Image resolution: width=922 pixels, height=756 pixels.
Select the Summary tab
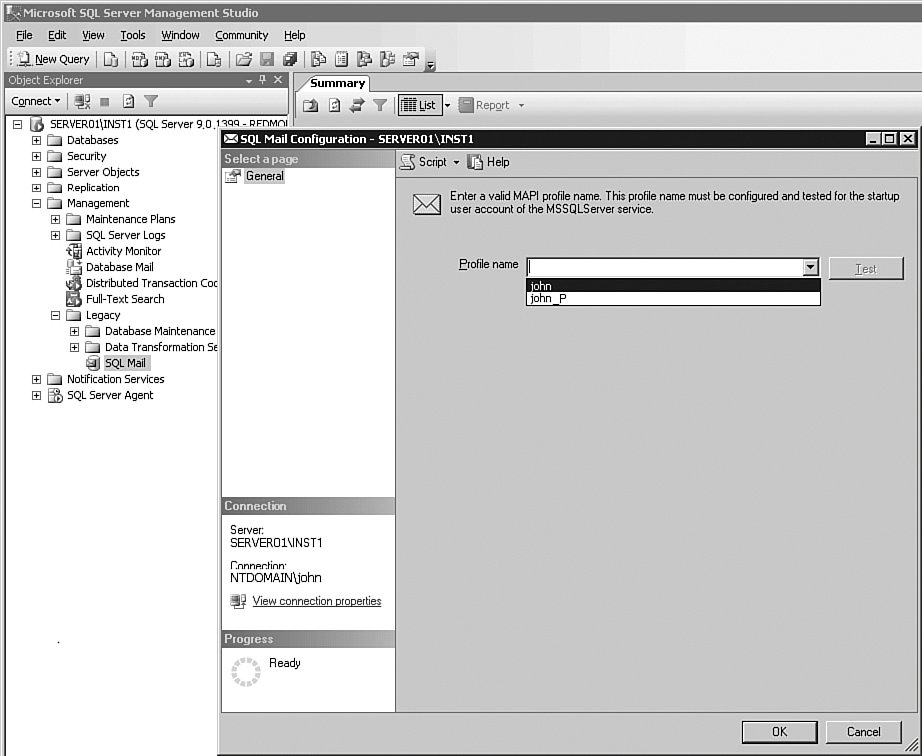coord(338,83)
